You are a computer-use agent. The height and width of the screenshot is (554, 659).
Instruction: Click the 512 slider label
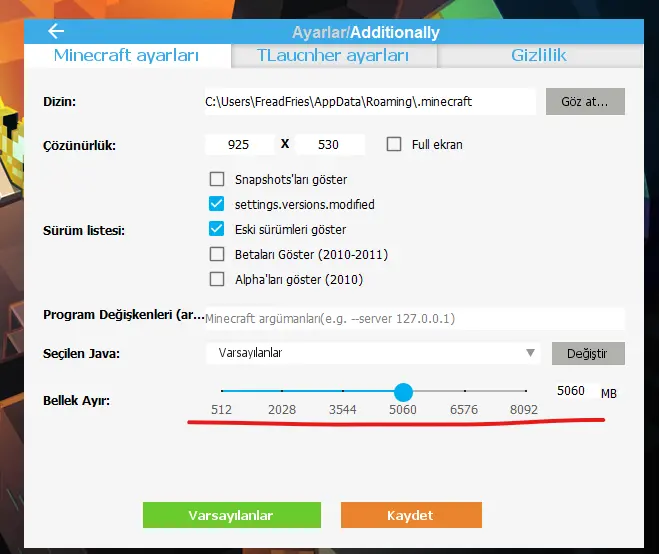221,409
